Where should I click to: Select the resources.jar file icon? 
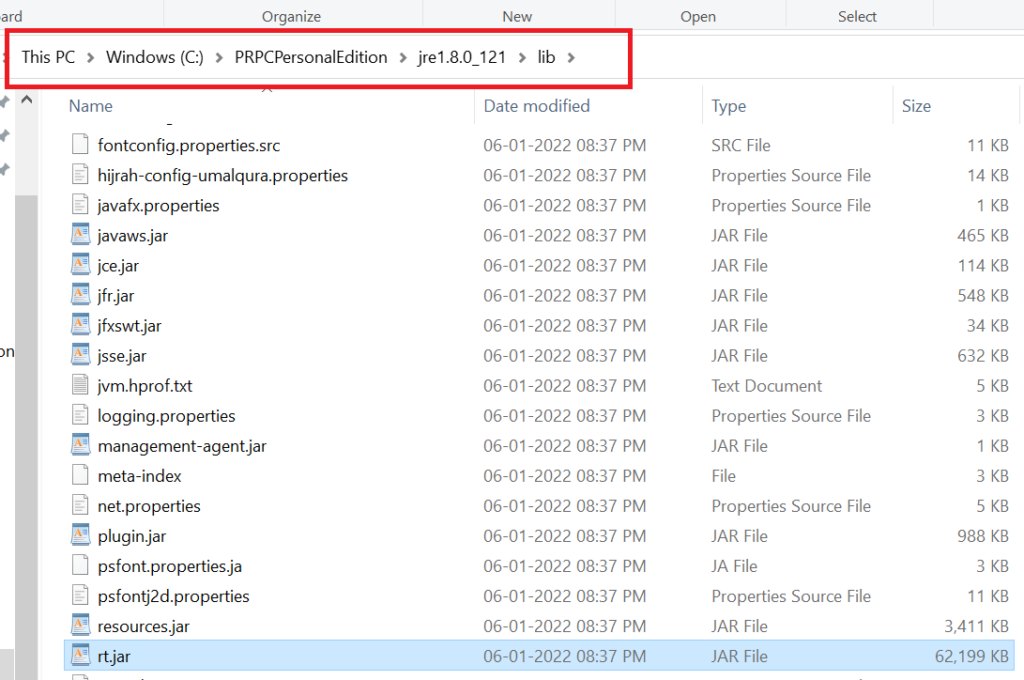(80, 625)
